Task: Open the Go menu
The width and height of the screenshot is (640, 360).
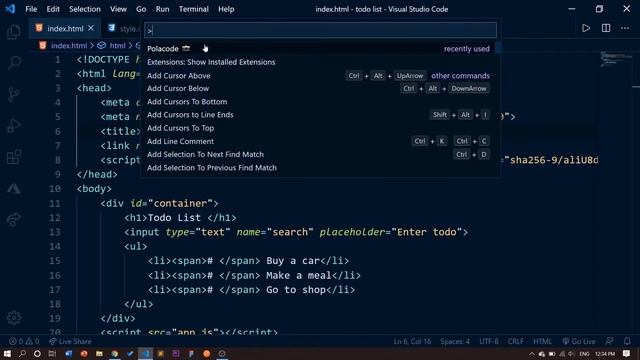Action: coord(141,9)
